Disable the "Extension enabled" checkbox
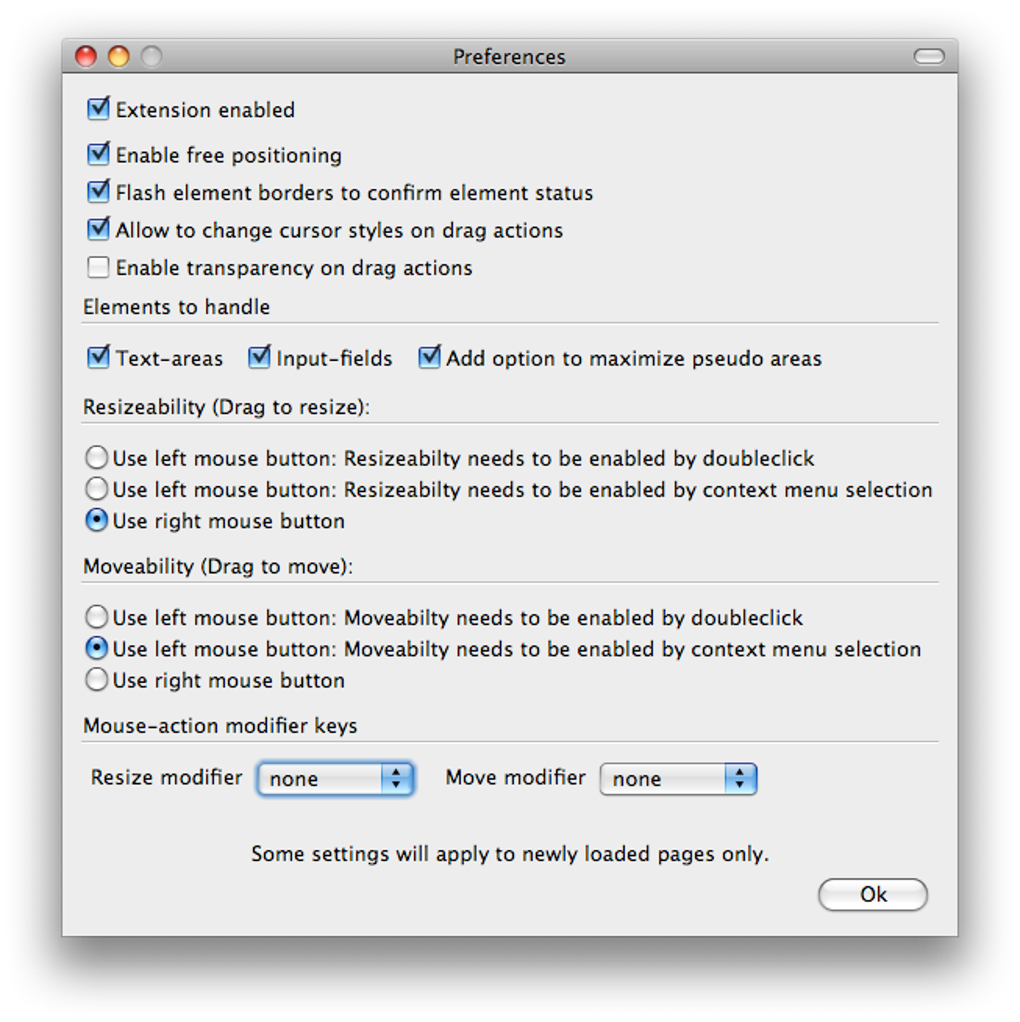Screen dimensions: 1020x1022 97,109
